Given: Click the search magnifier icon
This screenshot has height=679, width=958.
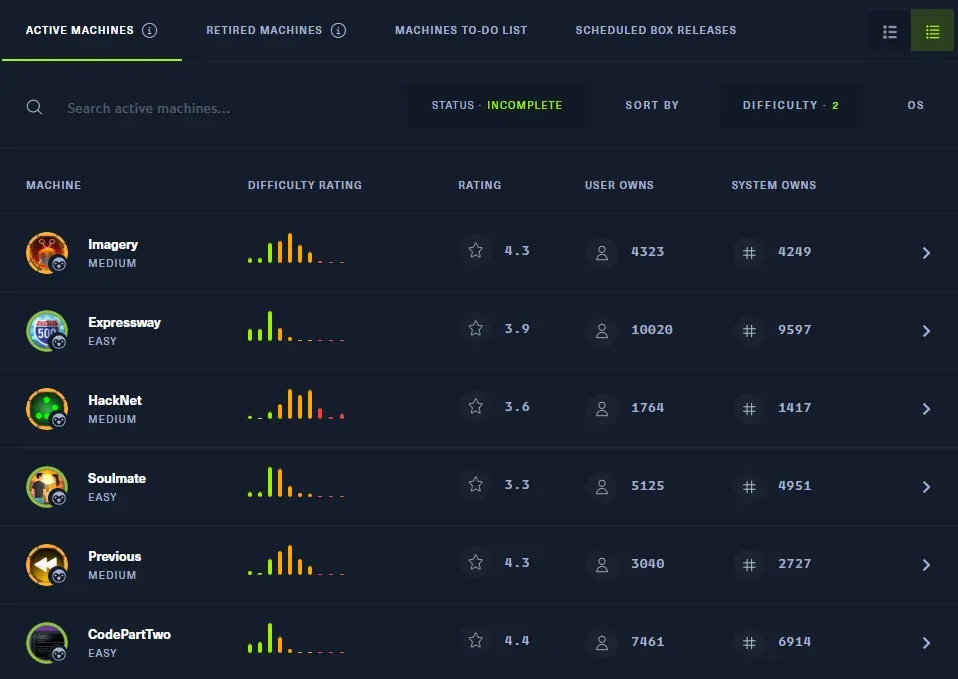Looking at the screenshot, I should (35, 107).
